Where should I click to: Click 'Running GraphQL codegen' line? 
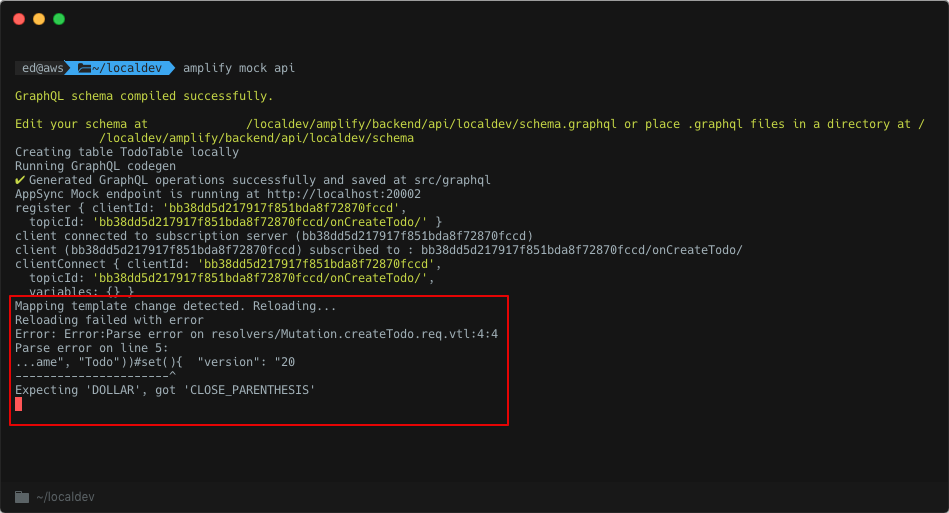(x=96, y=165)
